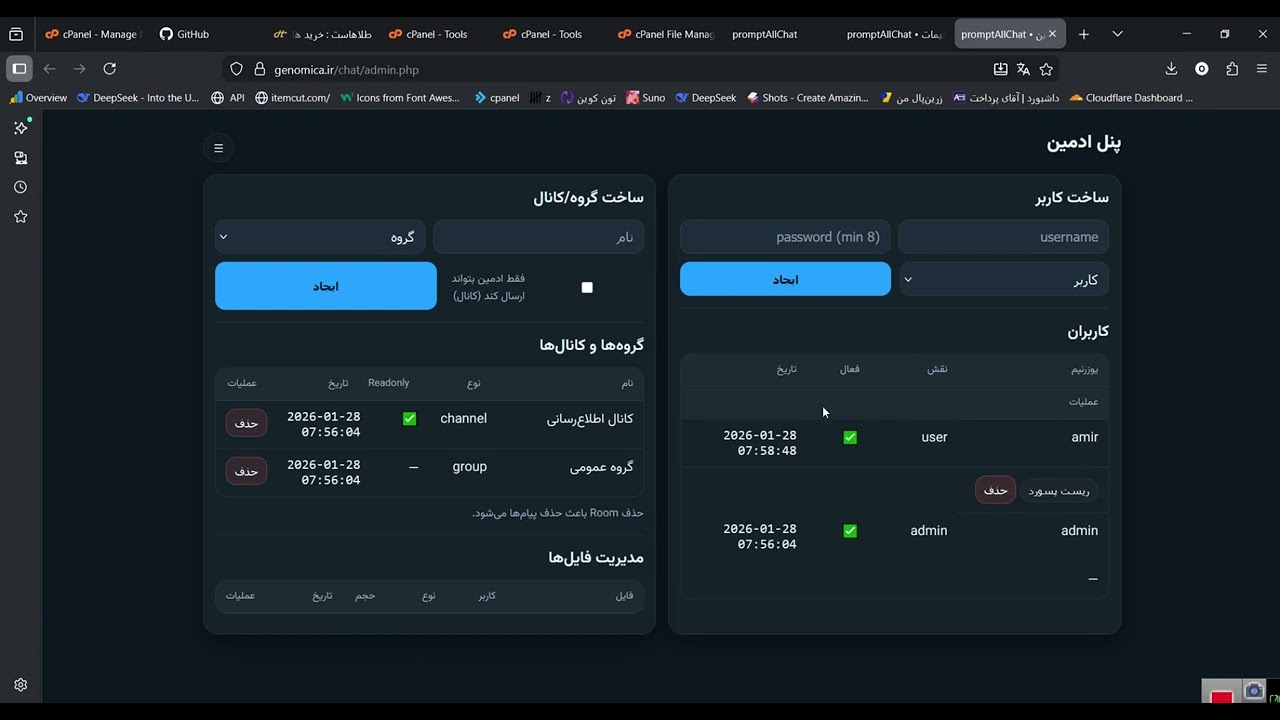Open the Shots - Create Amazing bookmark
Image resolution: width=1280 pixels, height=720 pixels.
tap(807, 98)
